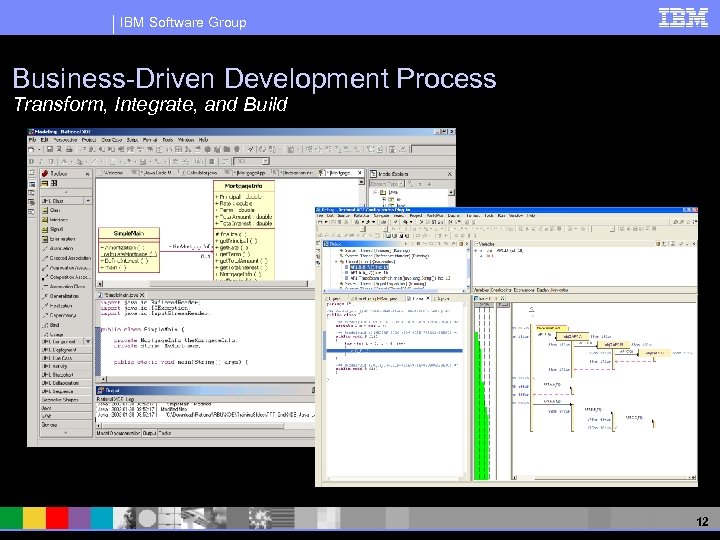Select Realization tool in Toolbox
Image resolution: width=720 pixels, height=540 pixels.
tap(57, 306)
